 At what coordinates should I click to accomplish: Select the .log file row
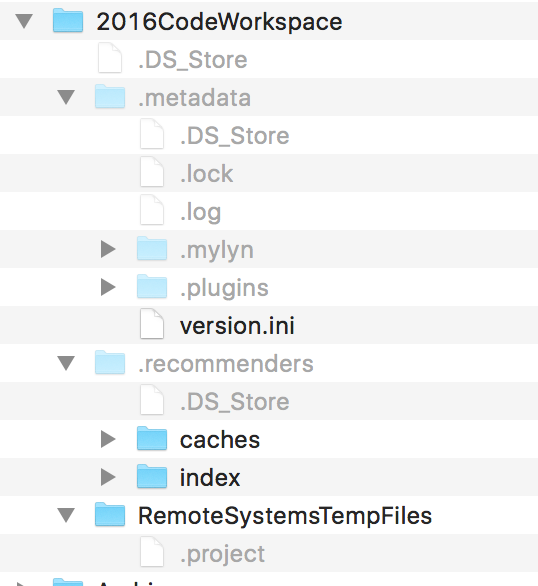pyautogui.click(x=269, y=211)
